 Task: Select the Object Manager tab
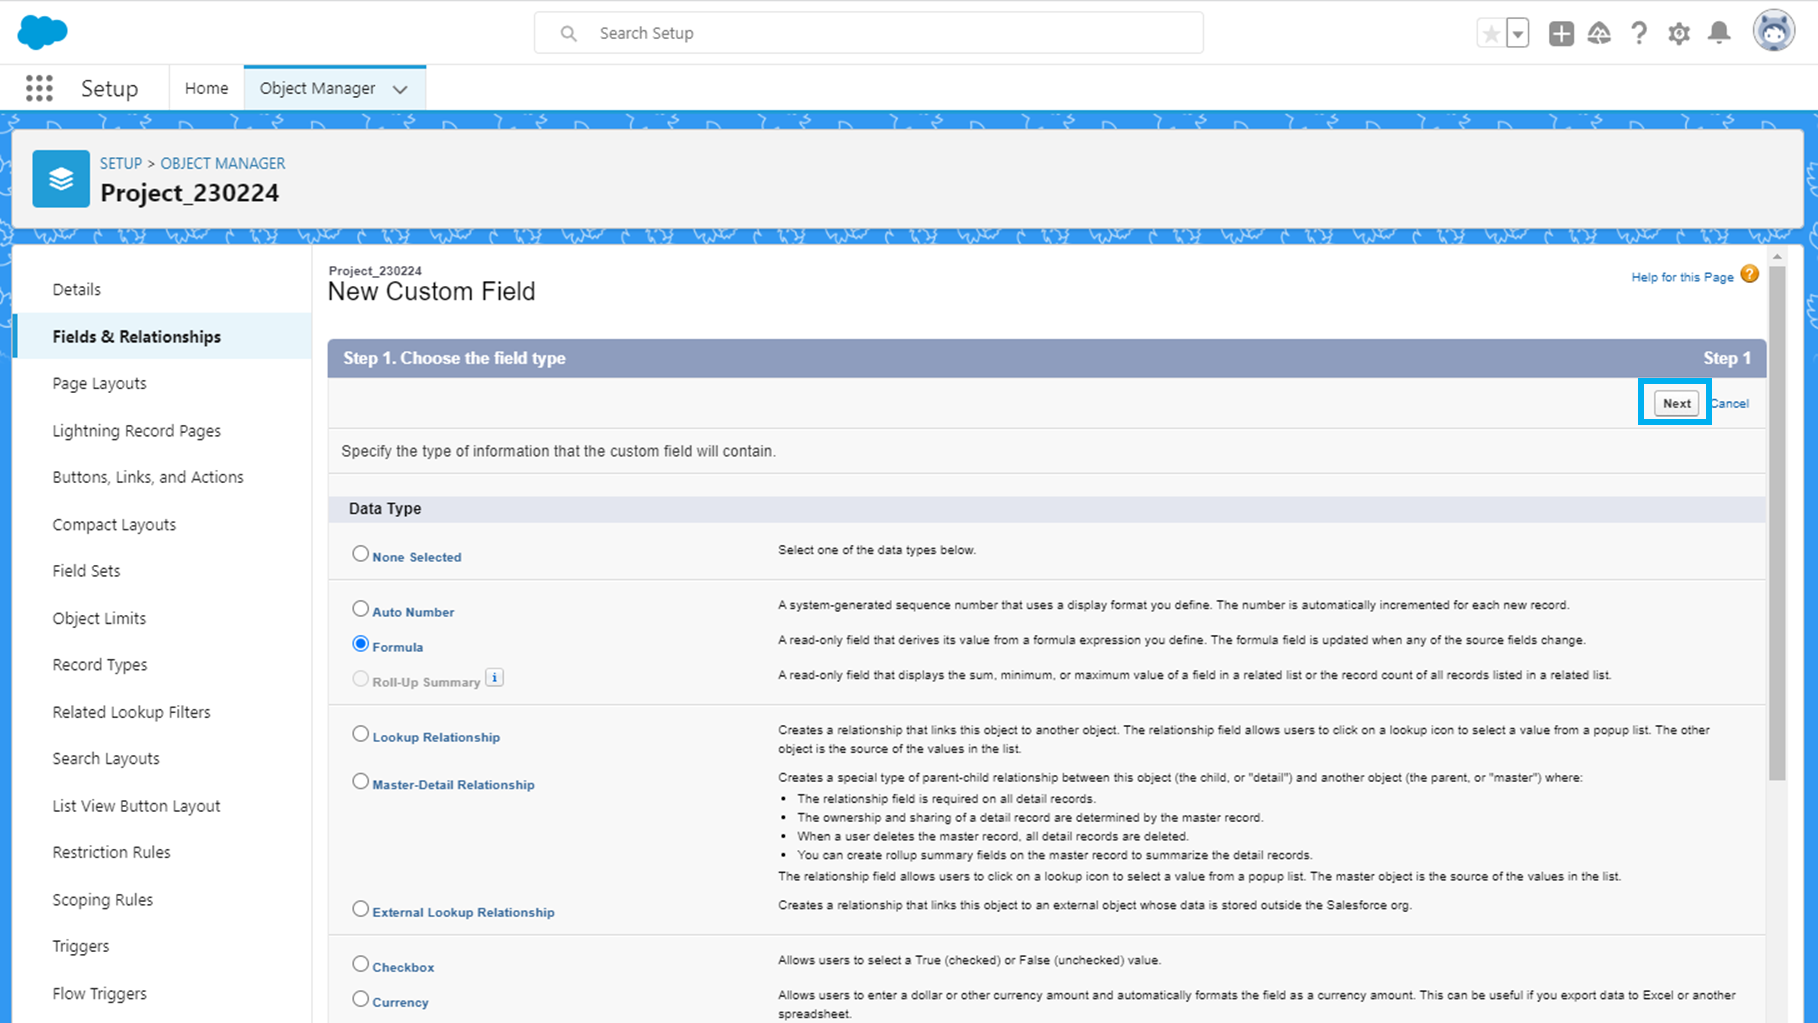[x=317, y=88]
